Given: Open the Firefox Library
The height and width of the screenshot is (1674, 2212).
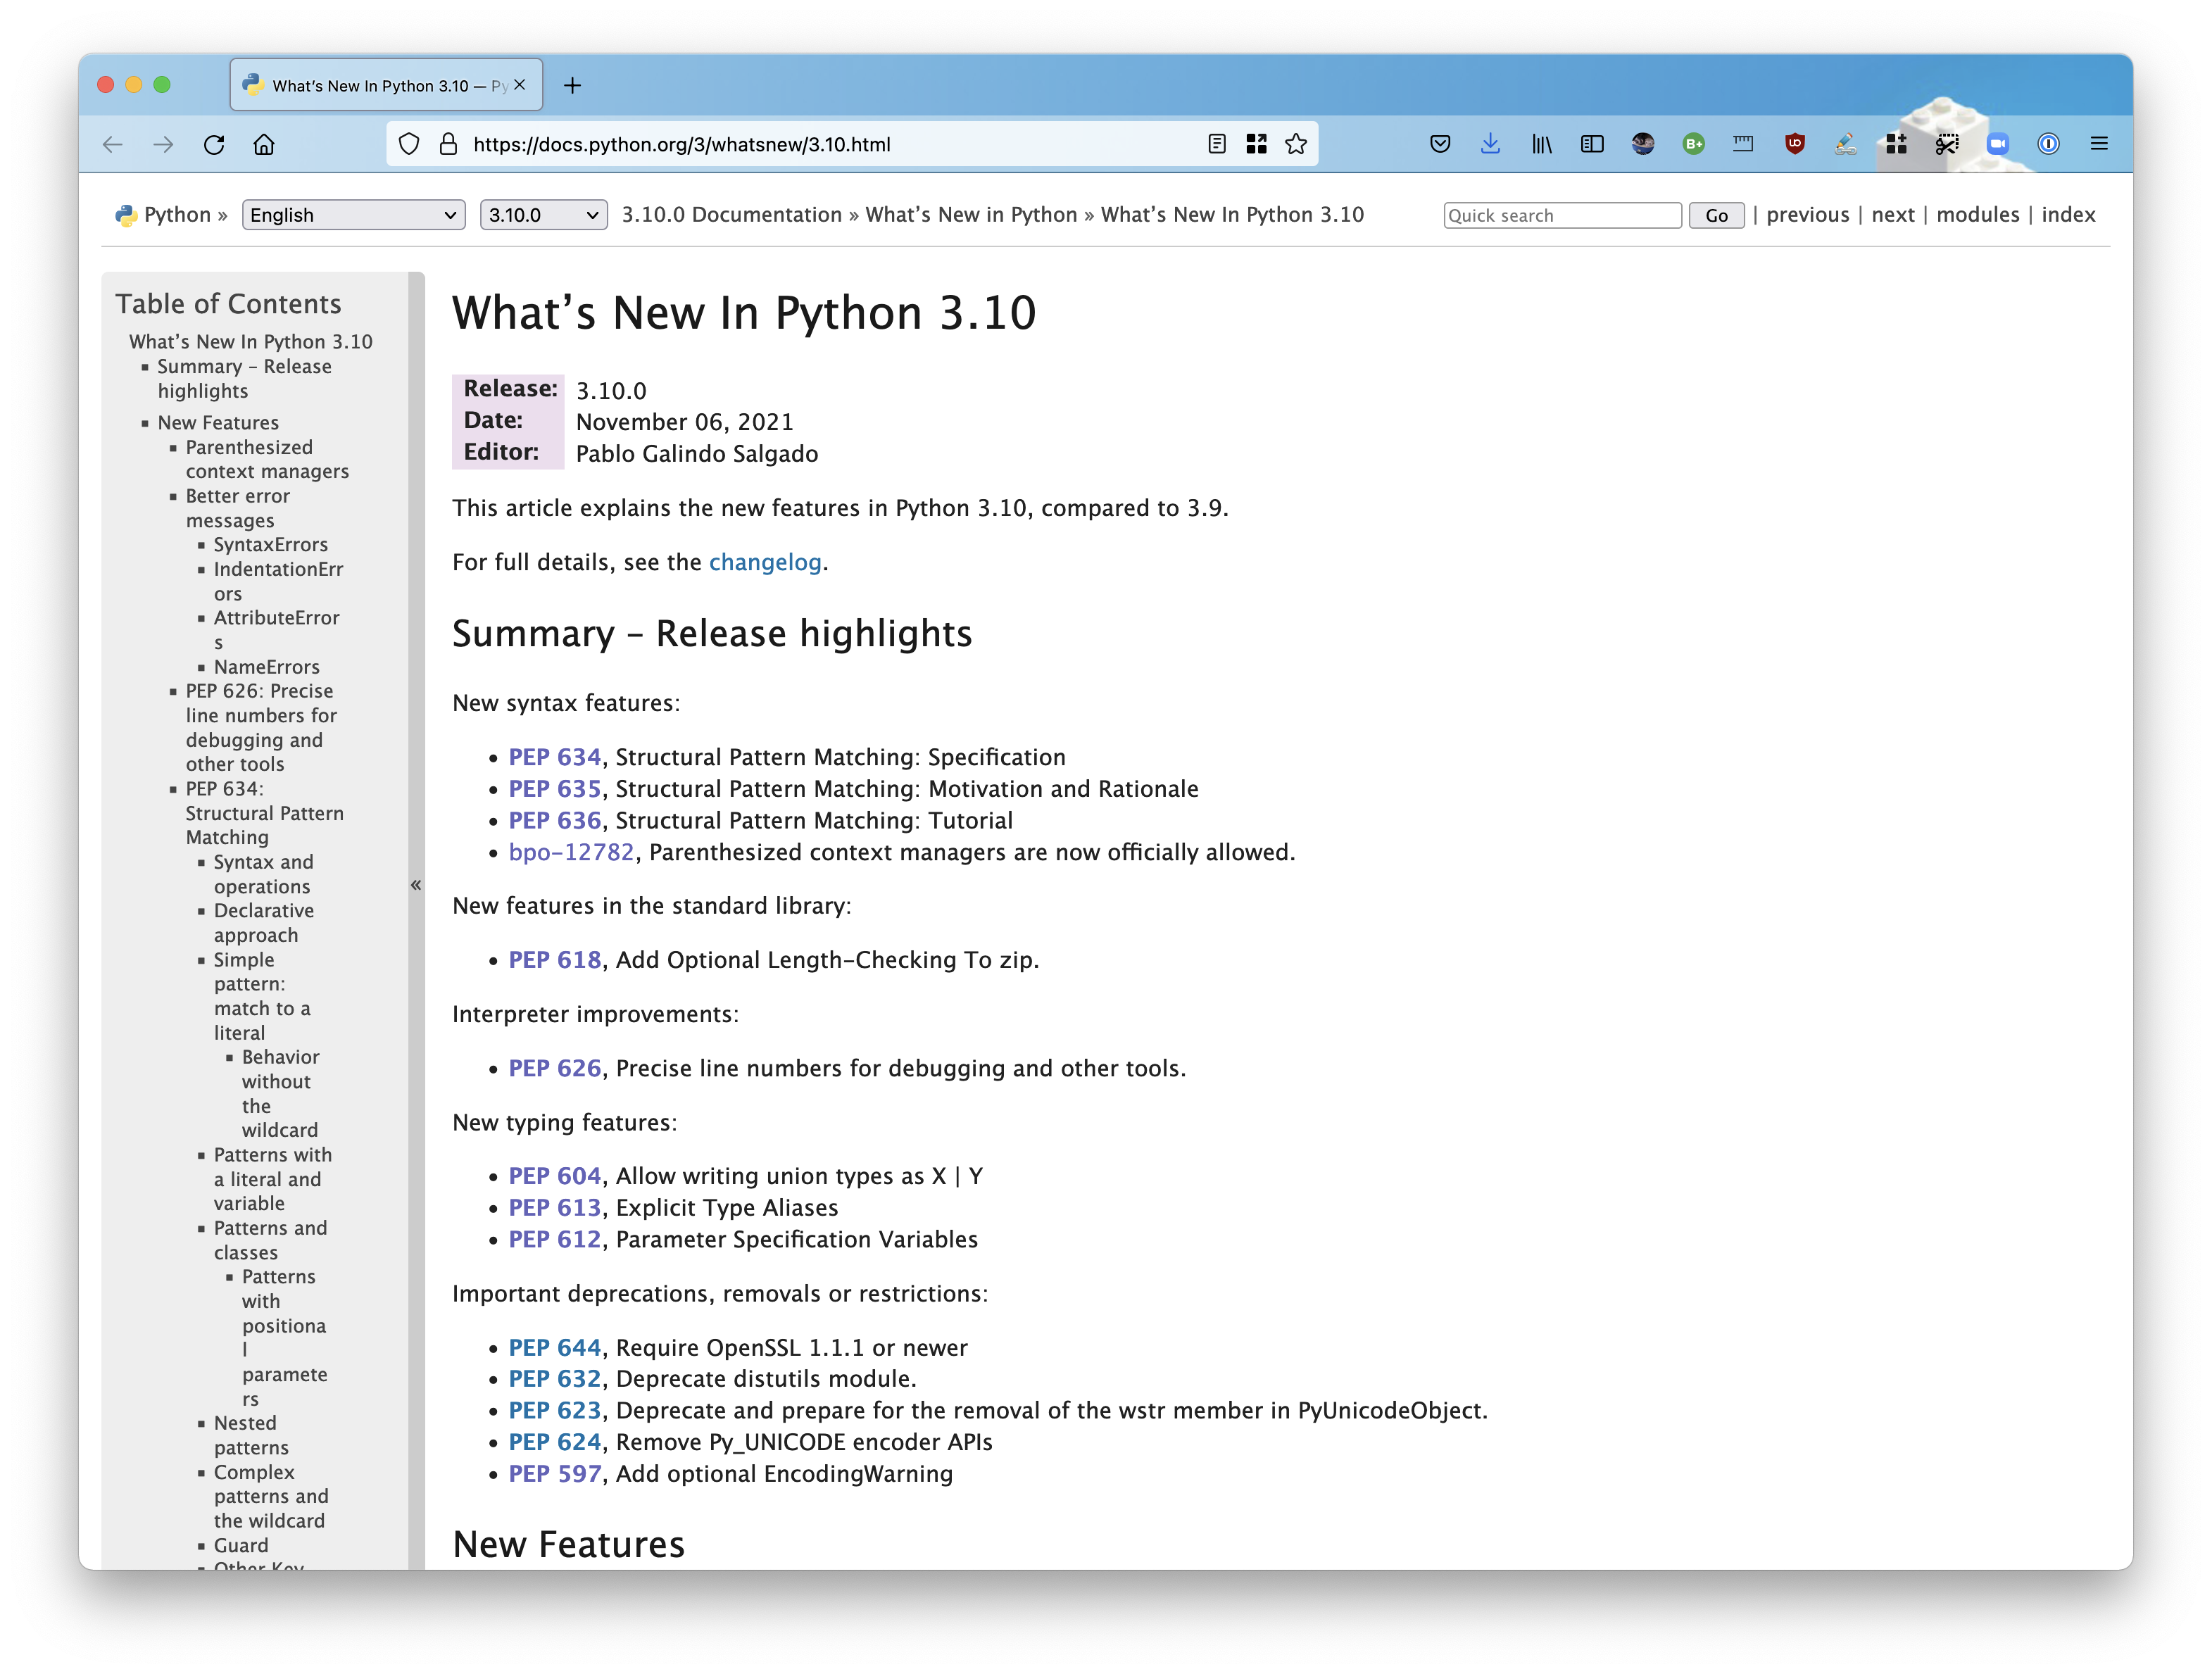Looking at the screenshot, I should coord(1541,143).
